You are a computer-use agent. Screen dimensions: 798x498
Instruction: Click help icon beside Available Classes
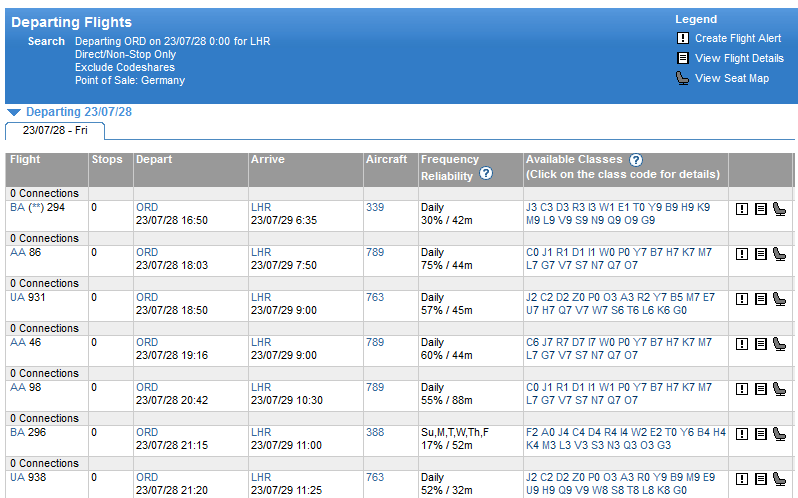click(x=636, y=160)
